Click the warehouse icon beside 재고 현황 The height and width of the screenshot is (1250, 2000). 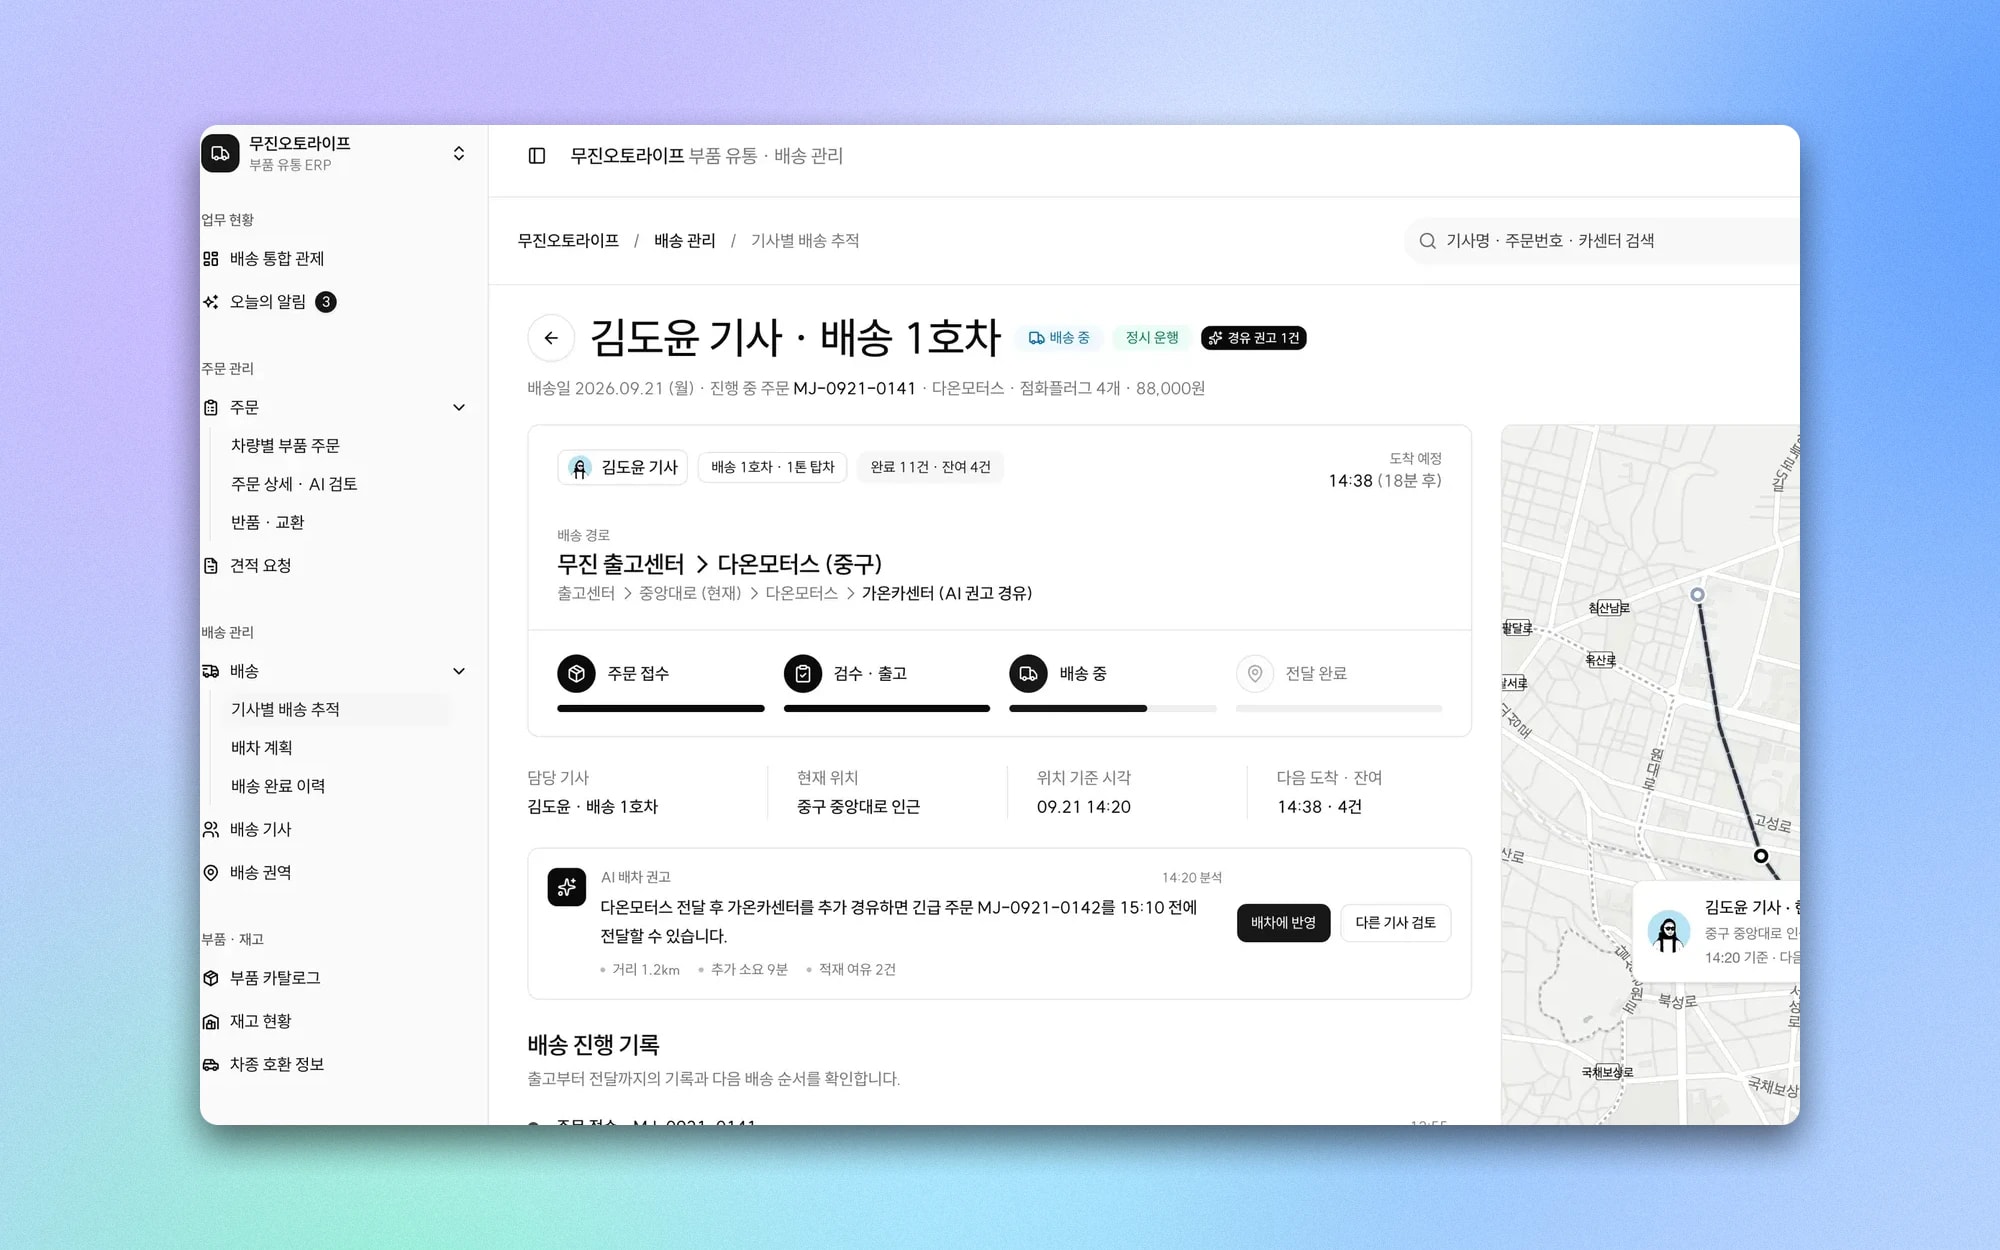(211, 1022)
